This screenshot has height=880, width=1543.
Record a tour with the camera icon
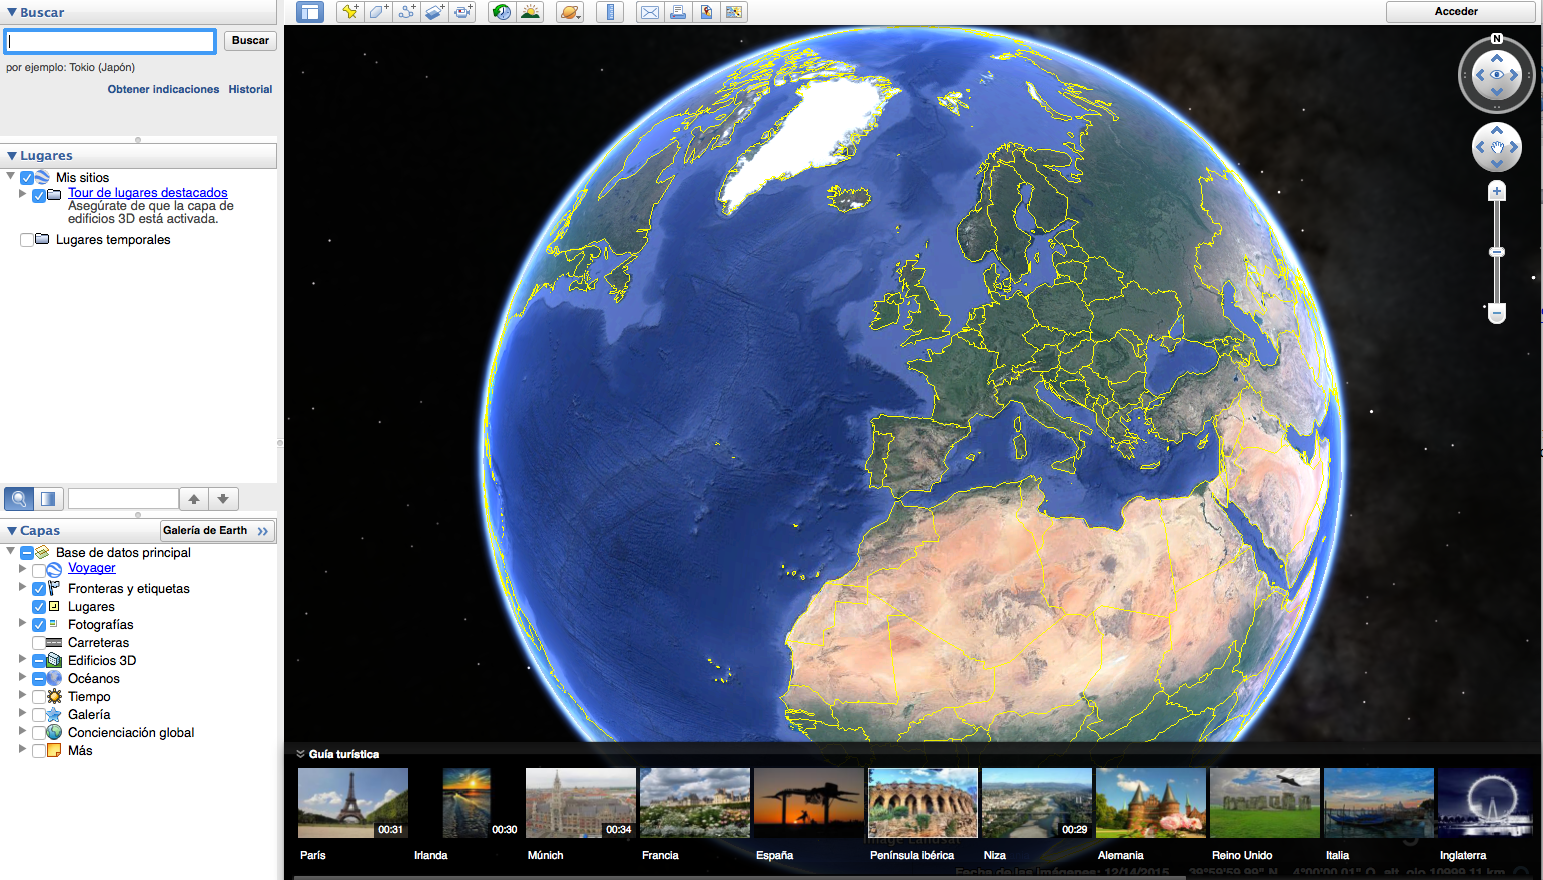(462, 12)
